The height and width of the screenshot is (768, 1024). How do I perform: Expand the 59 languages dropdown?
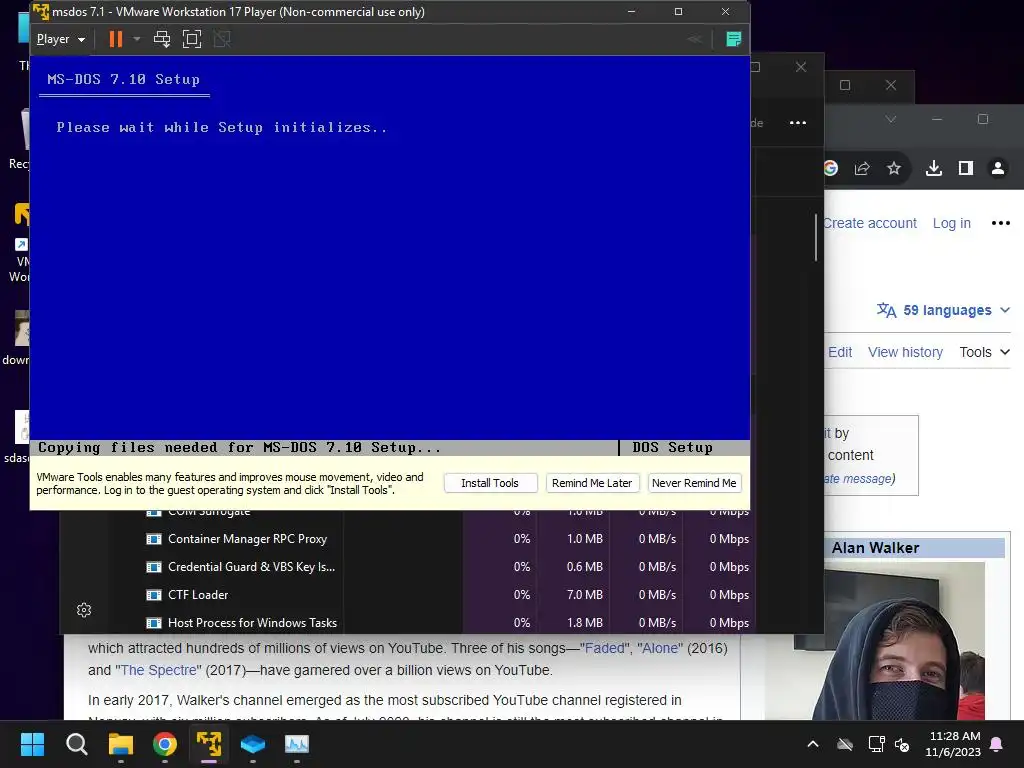944,310
